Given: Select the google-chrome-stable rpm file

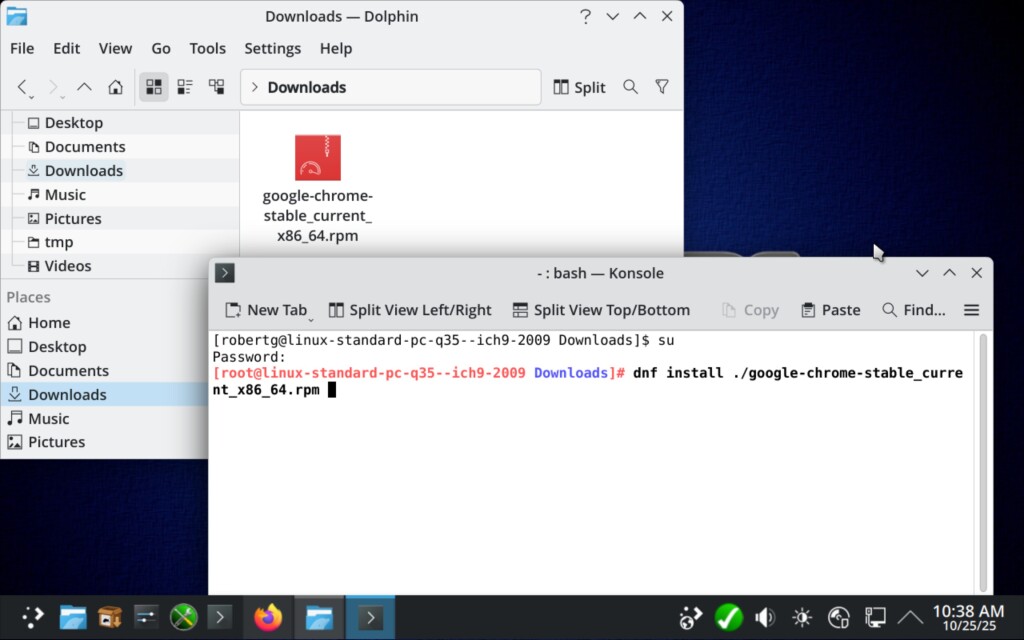Looking at the screenshot, I should click(x=318, y=158).
